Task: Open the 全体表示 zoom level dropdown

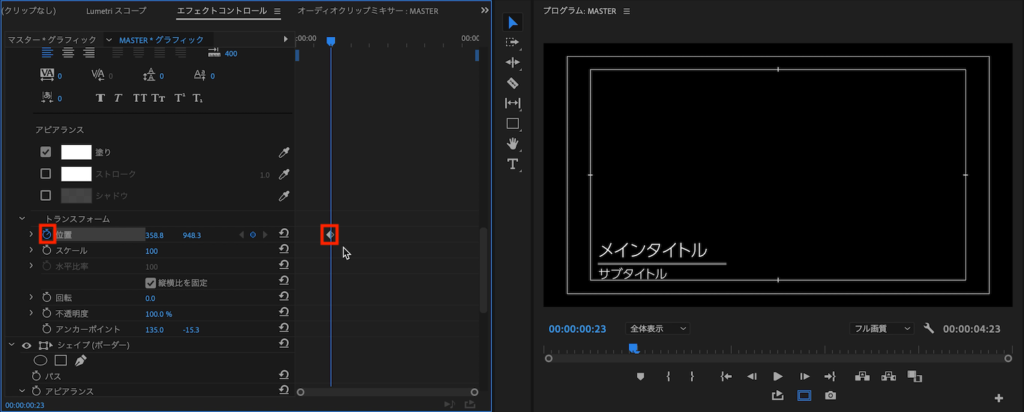Action: (x=657, y=328)
